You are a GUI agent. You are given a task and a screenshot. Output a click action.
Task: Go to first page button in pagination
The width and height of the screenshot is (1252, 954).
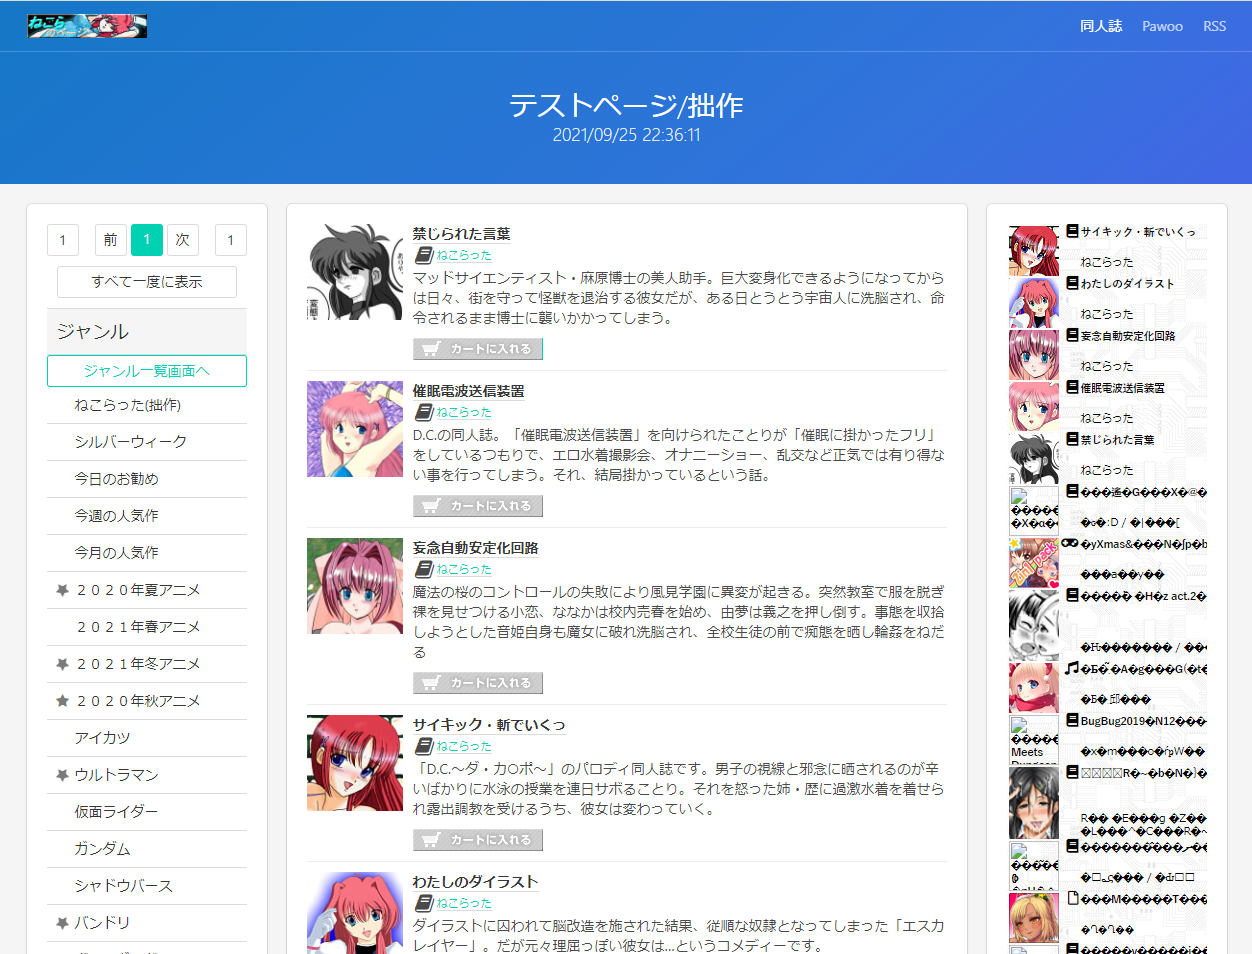pos(62,240)
